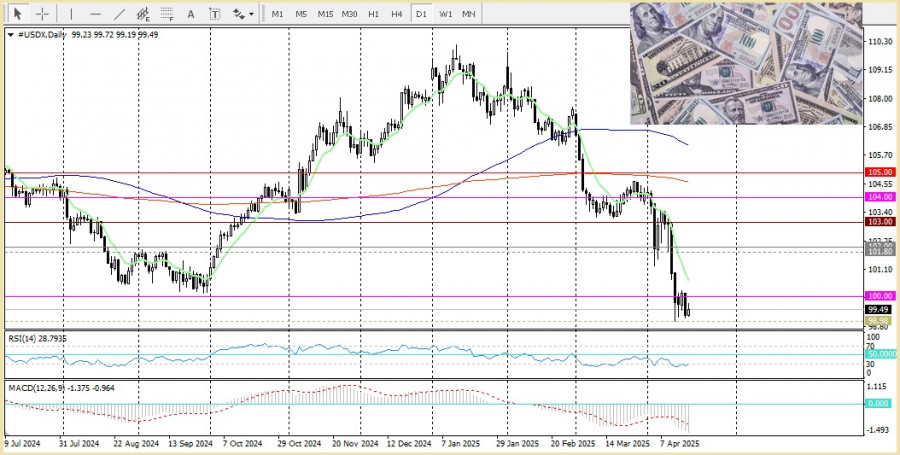Viewport: 900px width, 455px height.
Task: Expand the #USDX,Daily chart title triangle
Action: tap(10, 34)
